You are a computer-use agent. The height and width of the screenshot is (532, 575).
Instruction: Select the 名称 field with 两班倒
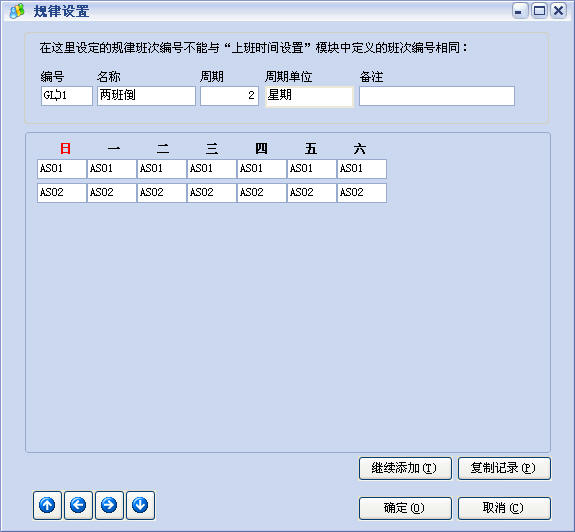coord(146,96)
